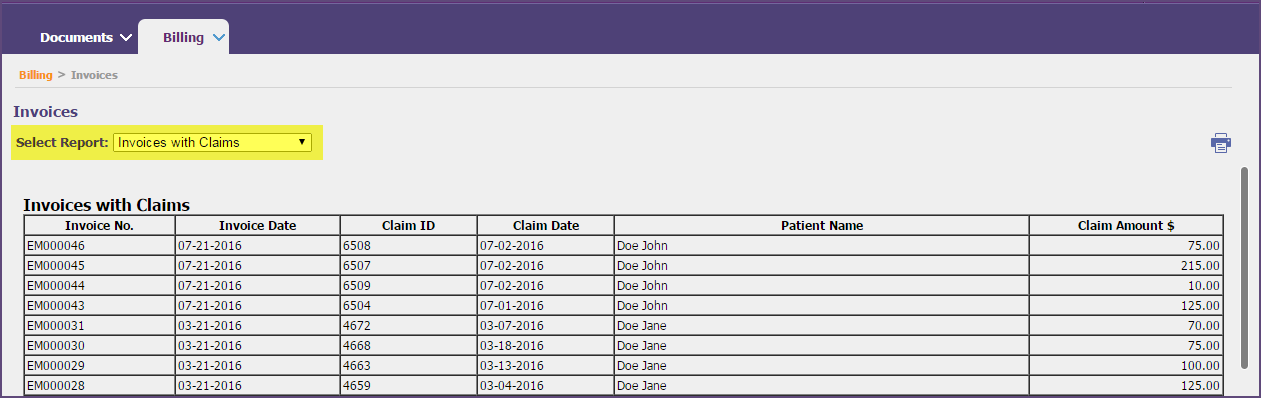Follow the Billing breadcrumb link

click(x=35, y=75)
